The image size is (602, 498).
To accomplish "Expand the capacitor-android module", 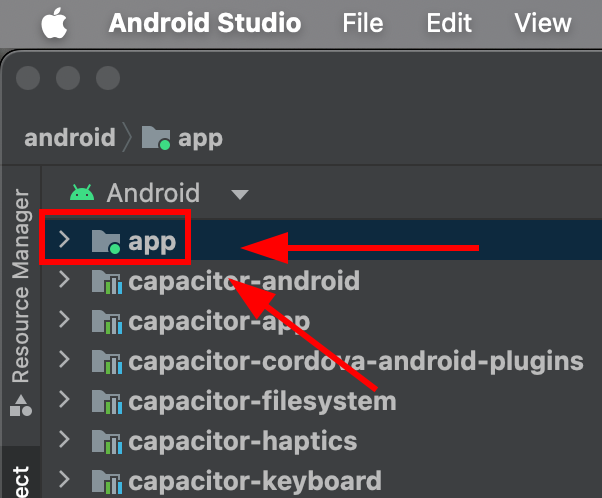I will tap(65, 280).
